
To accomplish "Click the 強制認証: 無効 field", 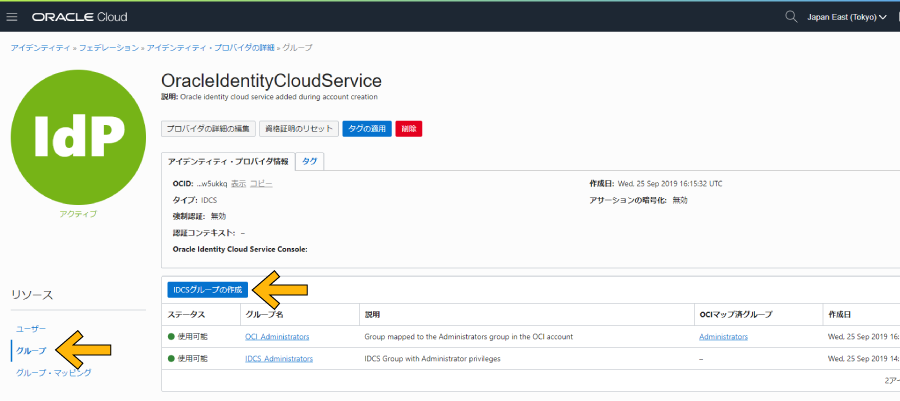I will pos(200,216).
